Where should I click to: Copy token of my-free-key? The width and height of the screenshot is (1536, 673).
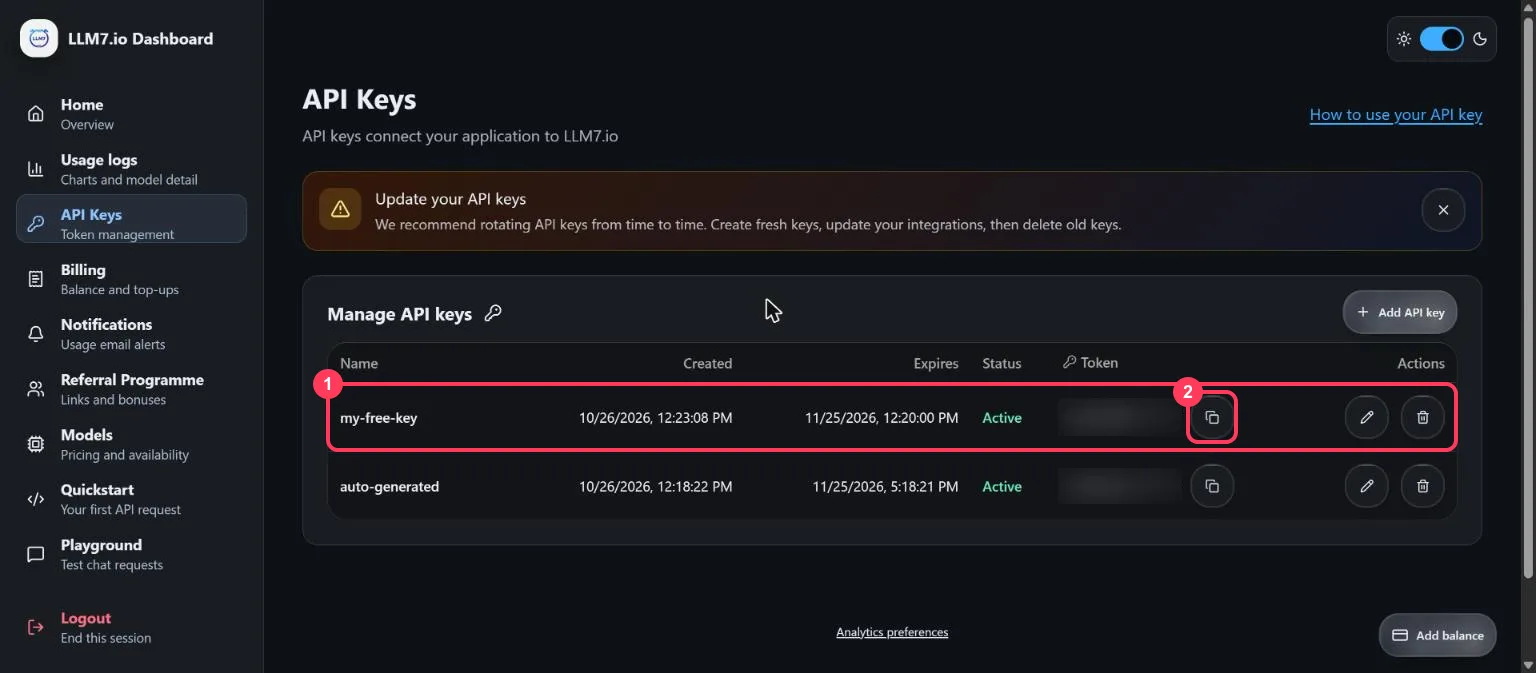click(1212, 418)
